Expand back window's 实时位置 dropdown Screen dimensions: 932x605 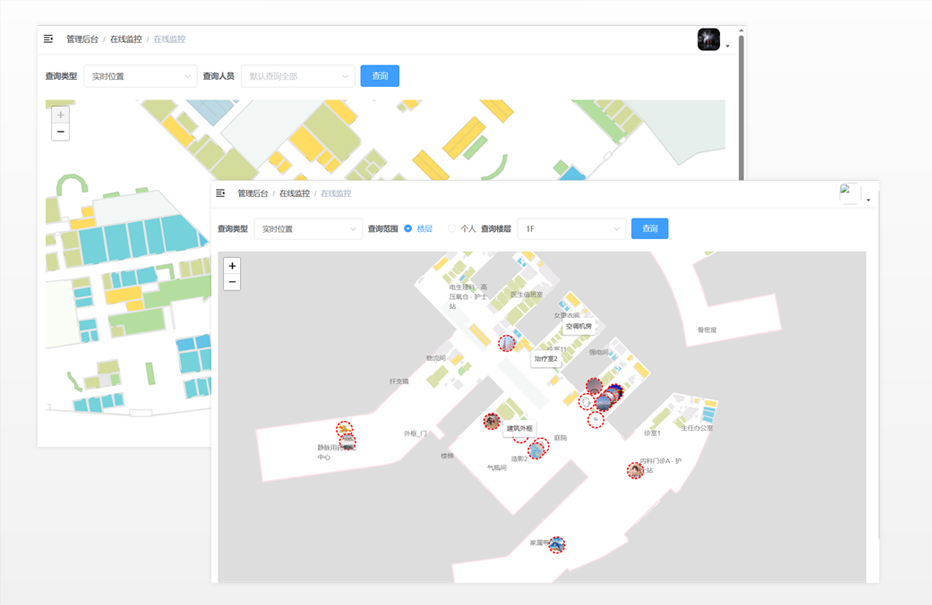tap(140, 76)
